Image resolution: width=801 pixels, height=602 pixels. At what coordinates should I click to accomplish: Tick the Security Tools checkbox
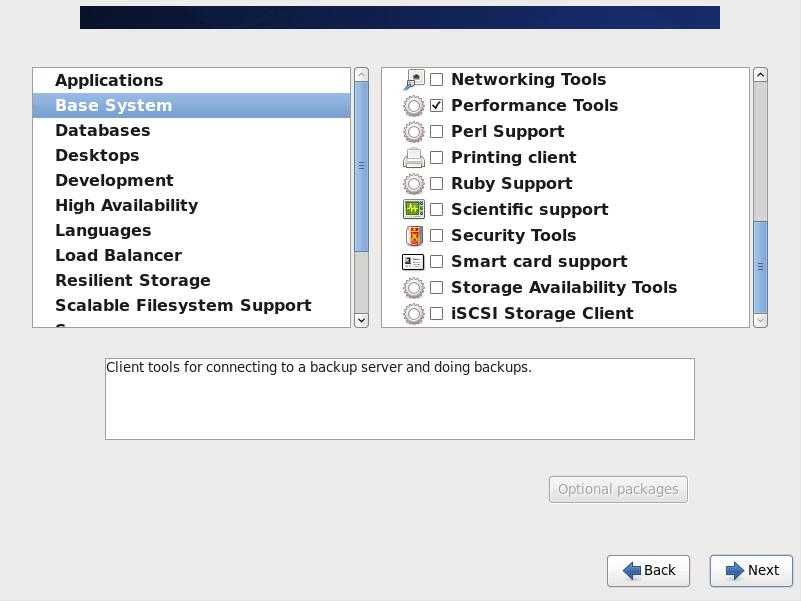pyautogui.click(x=436, y=235)
